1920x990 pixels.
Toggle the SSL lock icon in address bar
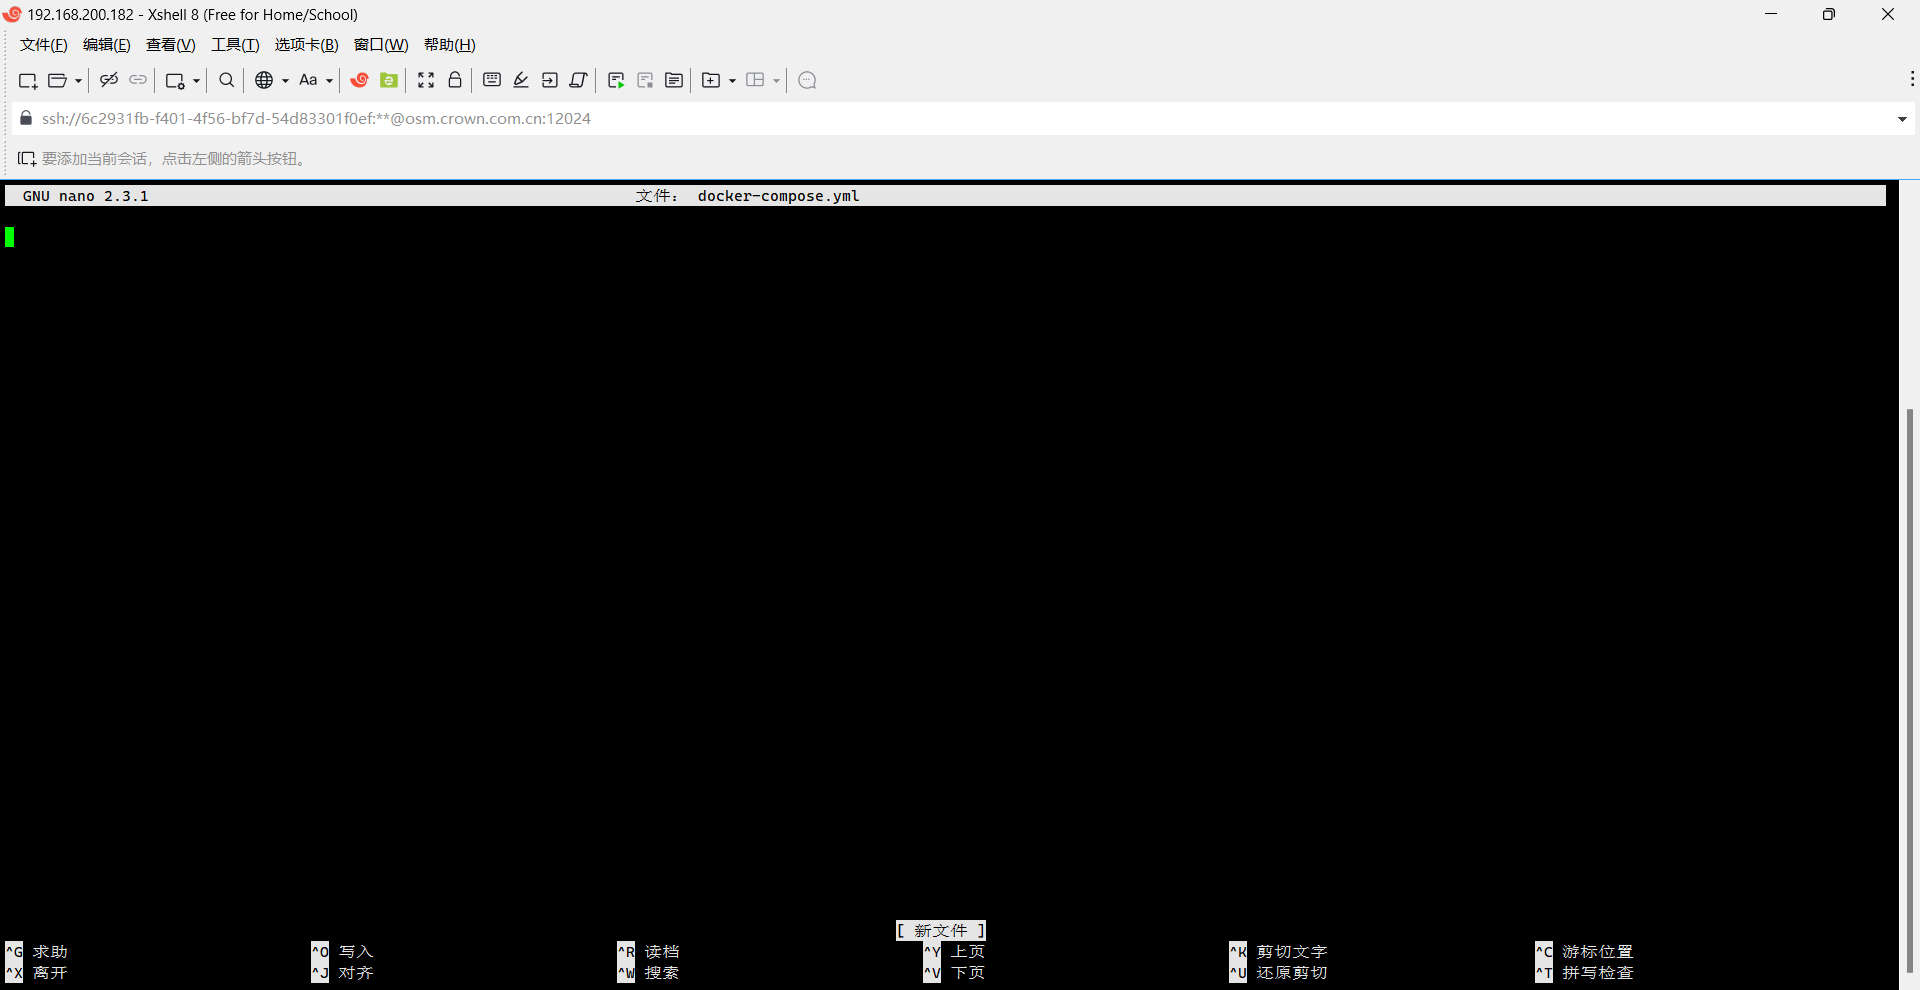point(25,118)
